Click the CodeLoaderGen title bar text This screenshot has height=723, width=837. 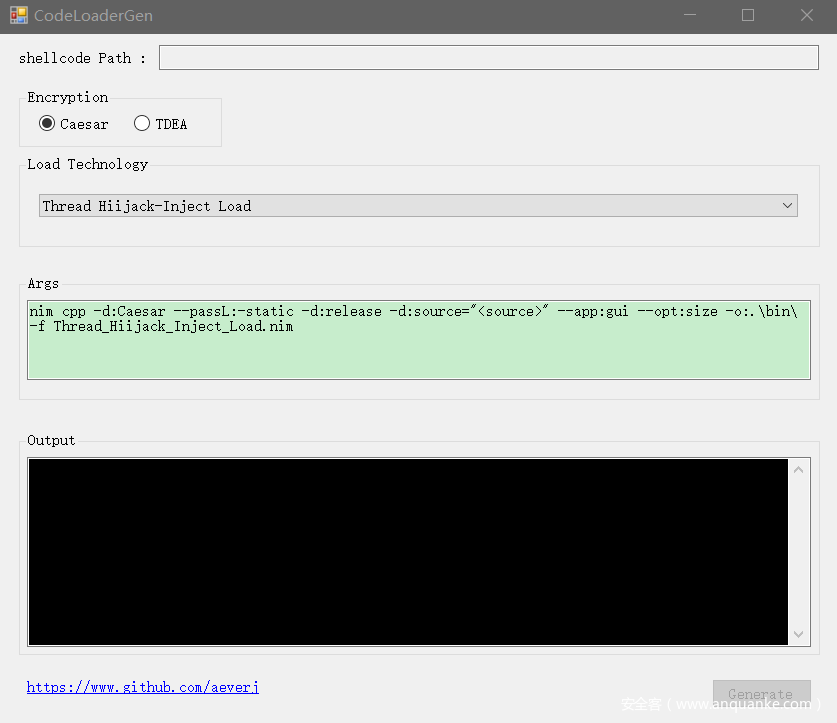(93, 16)
